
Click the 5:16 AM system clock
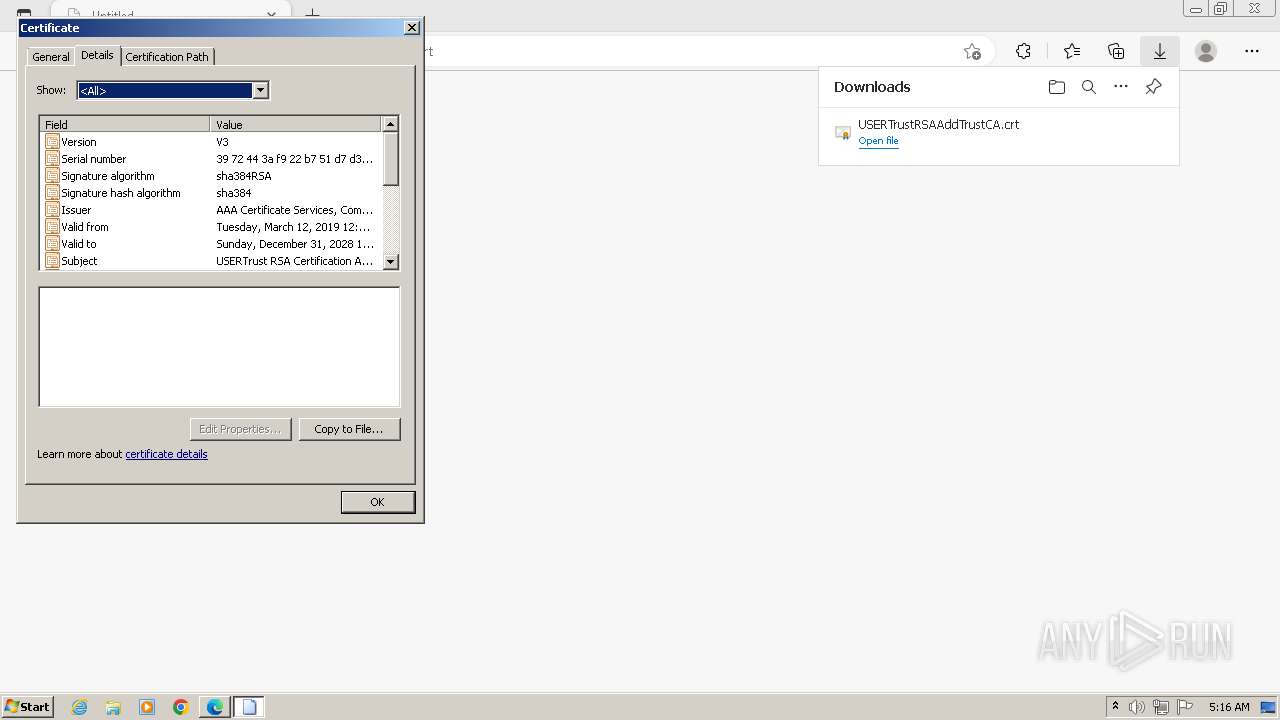(1229, 707)
